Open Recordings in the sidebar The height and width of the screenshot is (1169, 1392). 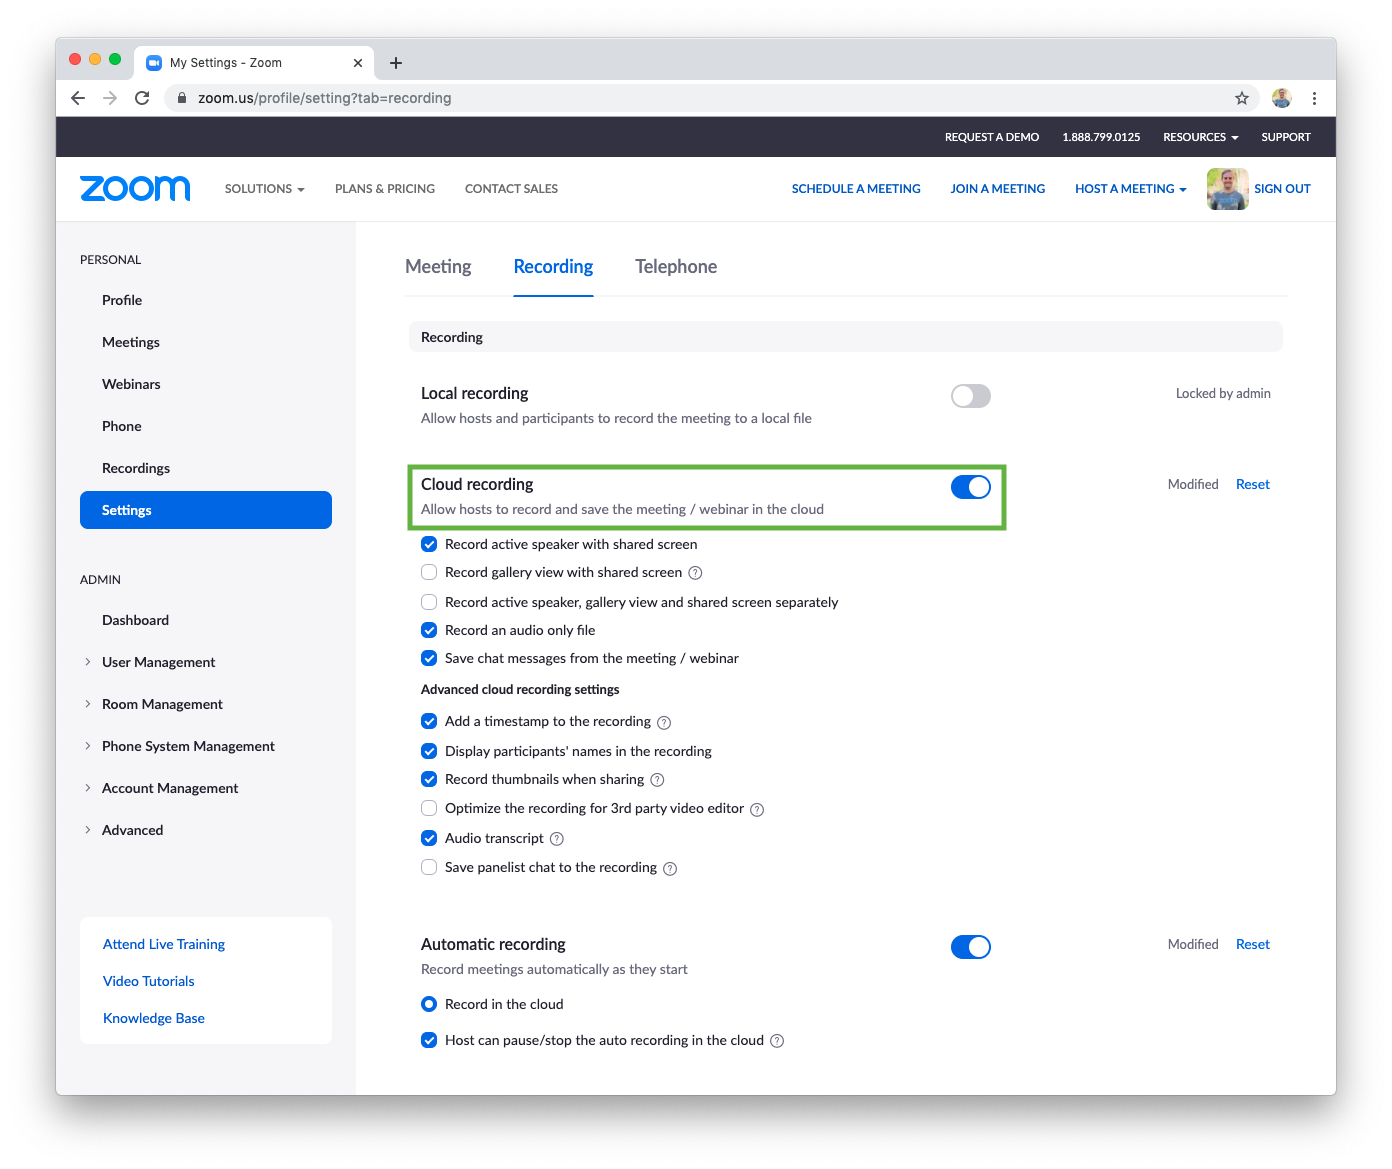(x=136, y=468)
